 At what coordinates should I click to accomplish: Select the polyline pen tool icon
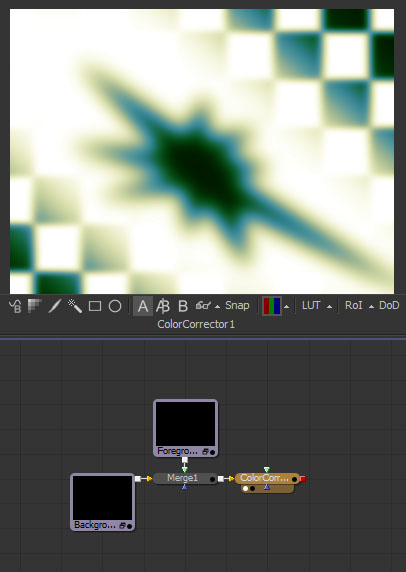pyautogui.click(x=55, y=306)
